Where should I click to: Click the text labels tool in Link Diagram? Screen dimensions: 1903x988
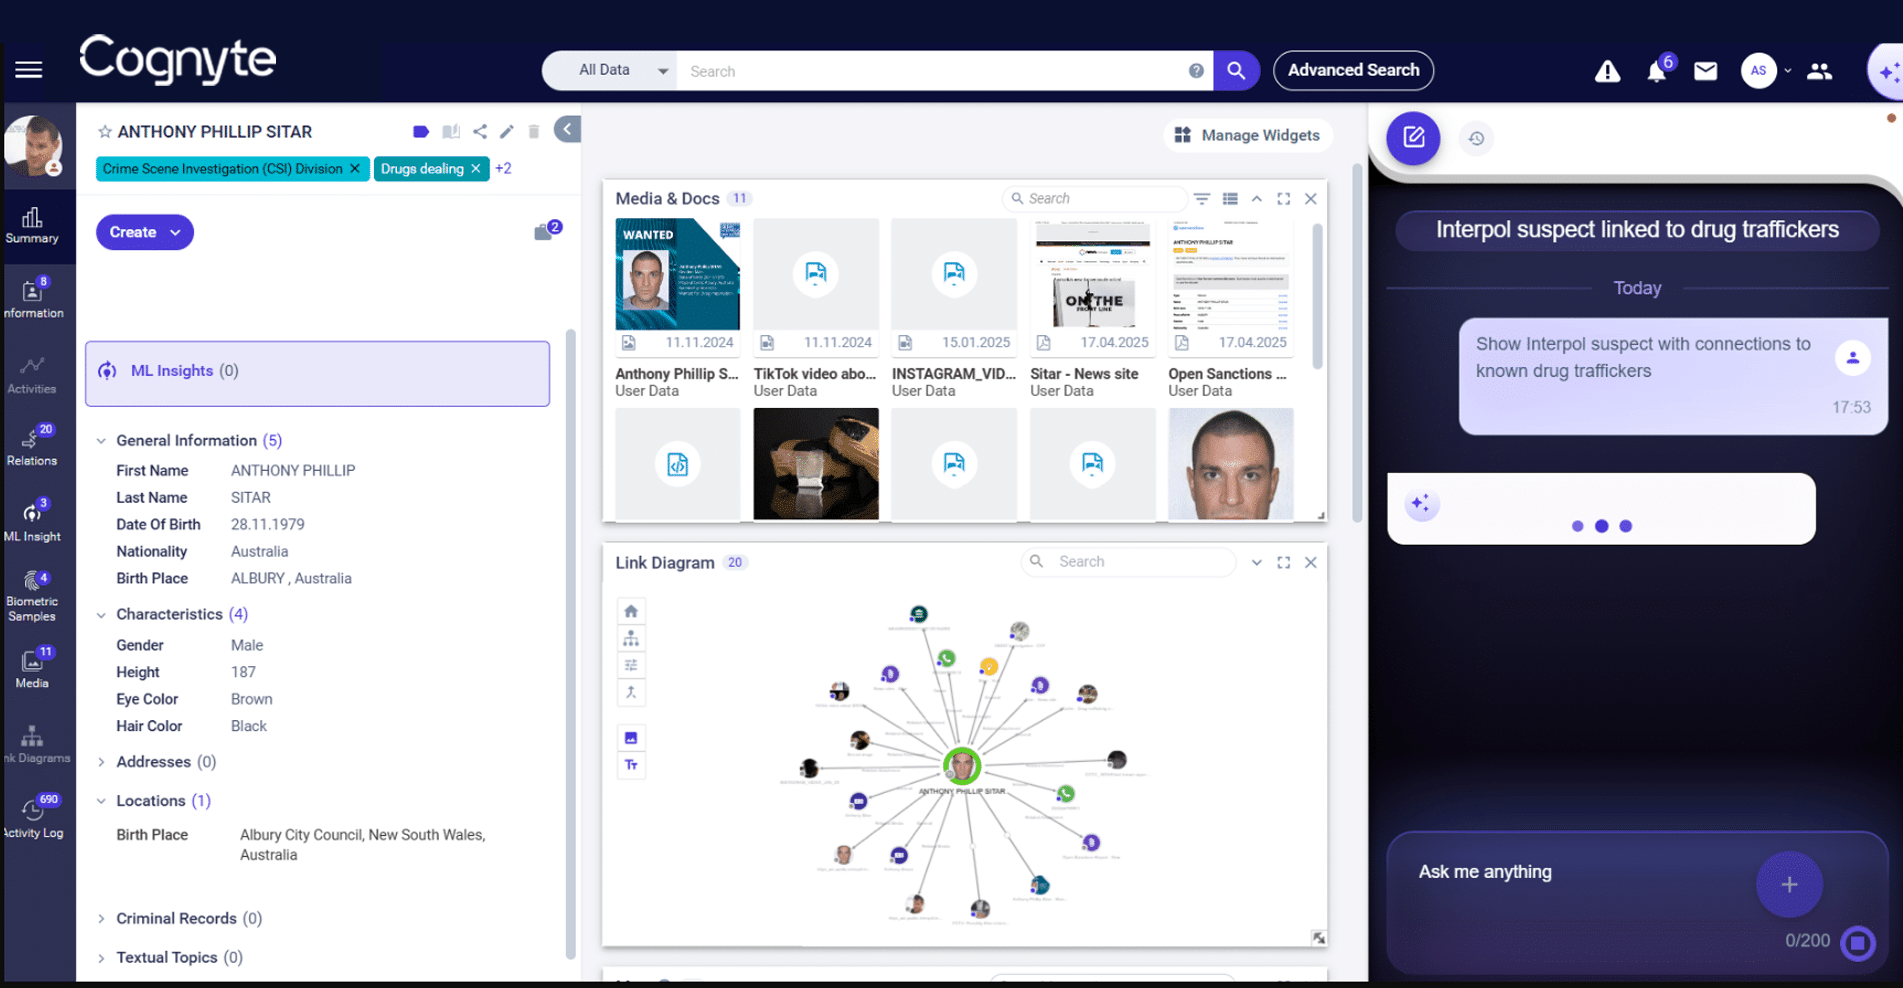tap(631, 764)
